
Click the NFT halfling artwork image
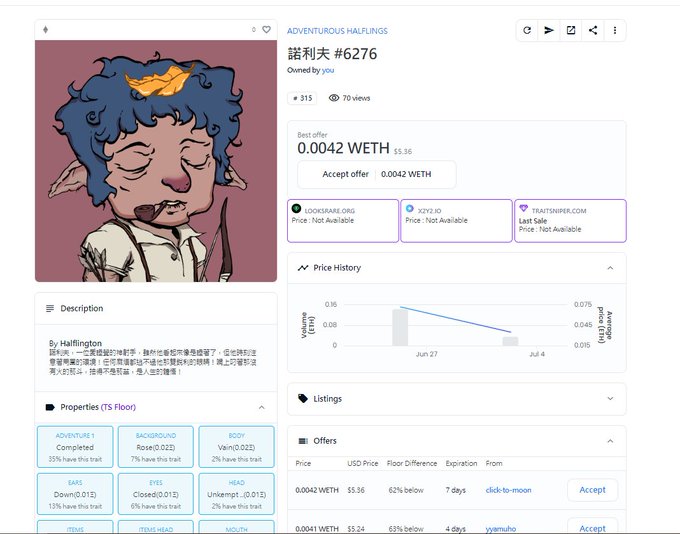[x=156, y=161]
